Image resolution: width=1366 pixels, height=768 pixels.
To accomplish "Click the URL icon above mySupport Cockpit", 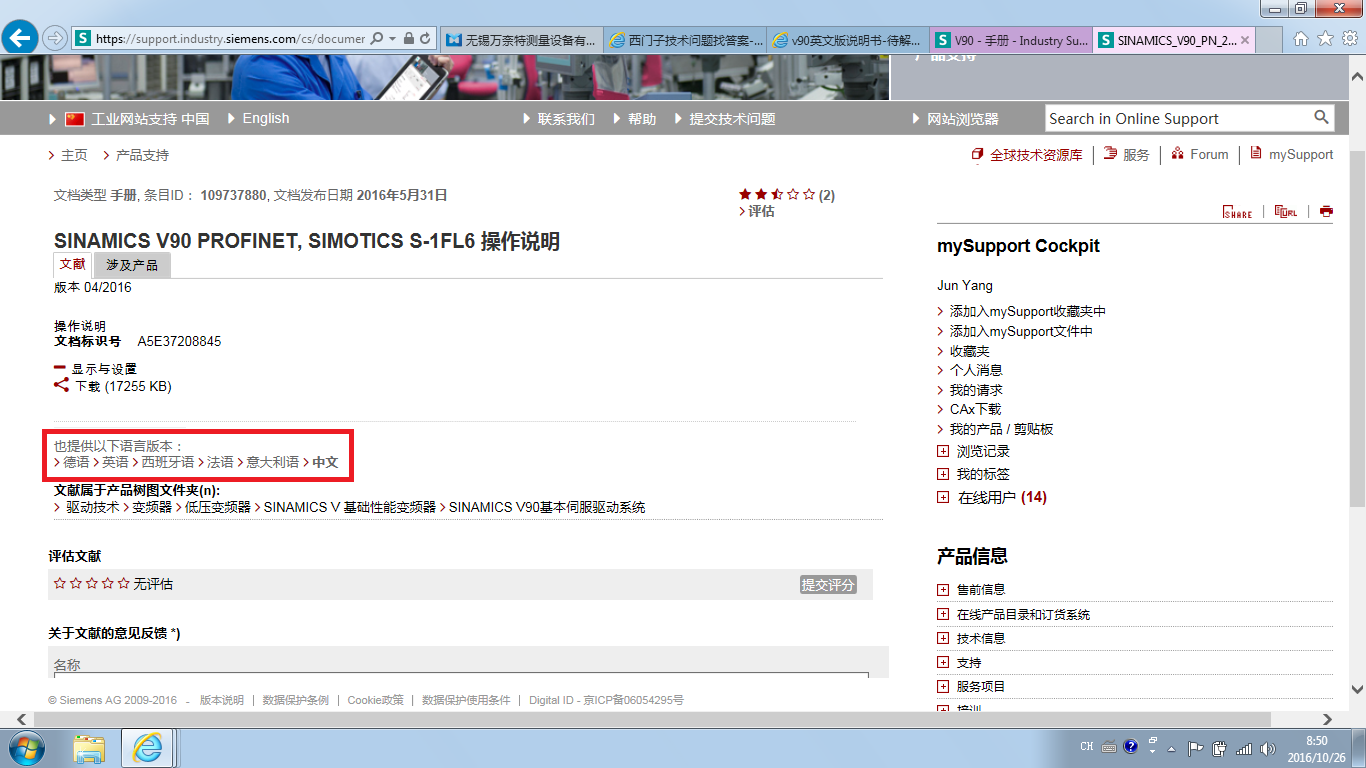I will pyautogui.click(x=1286, y=211).
